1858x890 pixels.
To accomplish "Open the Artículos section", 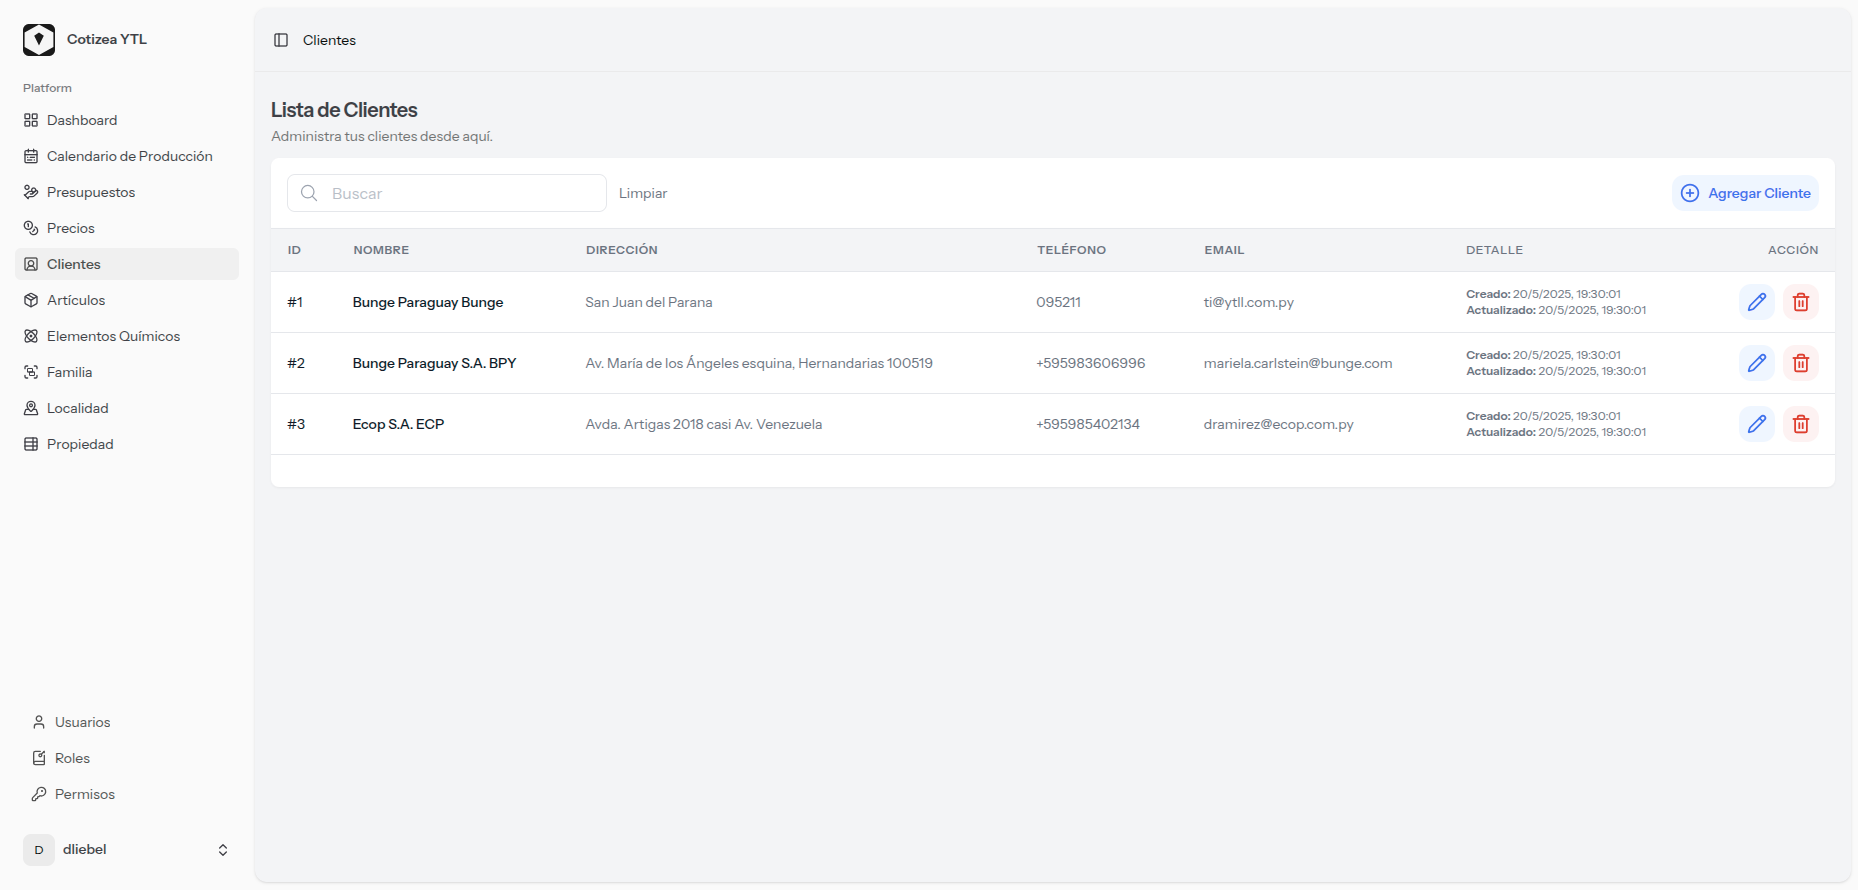I will [x=75, y=300].
